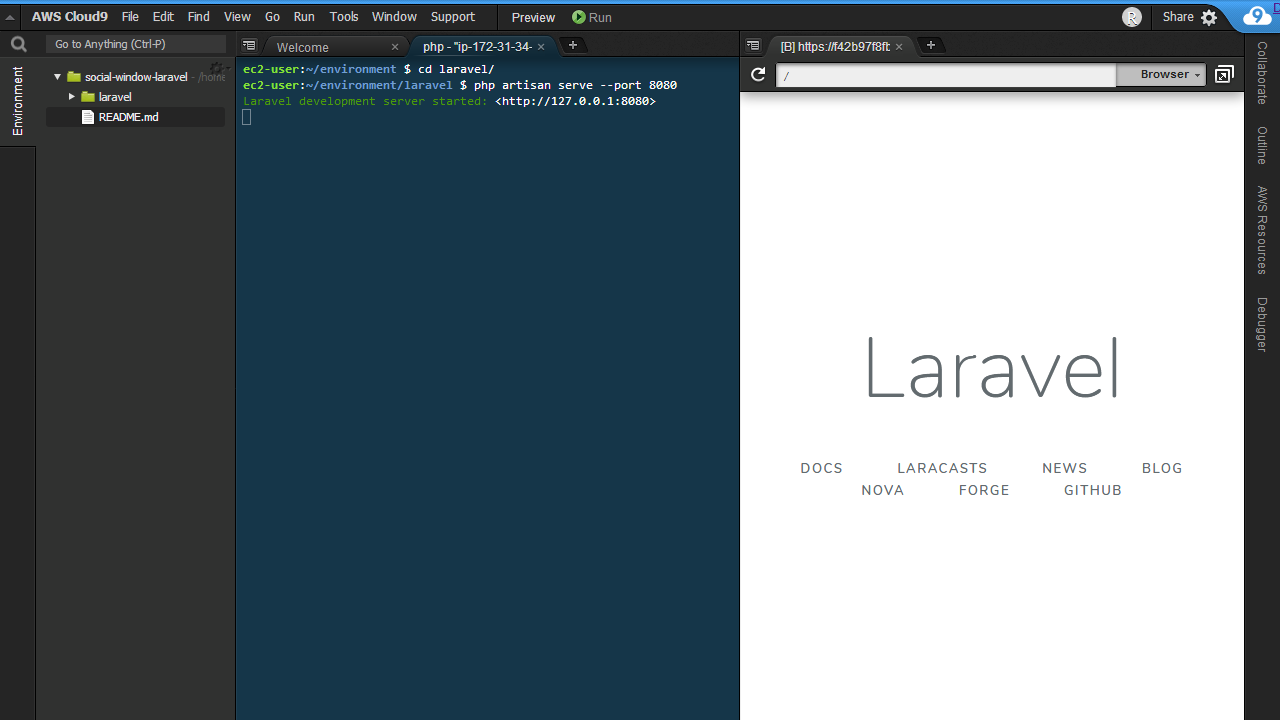Open the NOVA link
Screen dimensions: 1280x720
pyautogui.click(x=883, y=490)
